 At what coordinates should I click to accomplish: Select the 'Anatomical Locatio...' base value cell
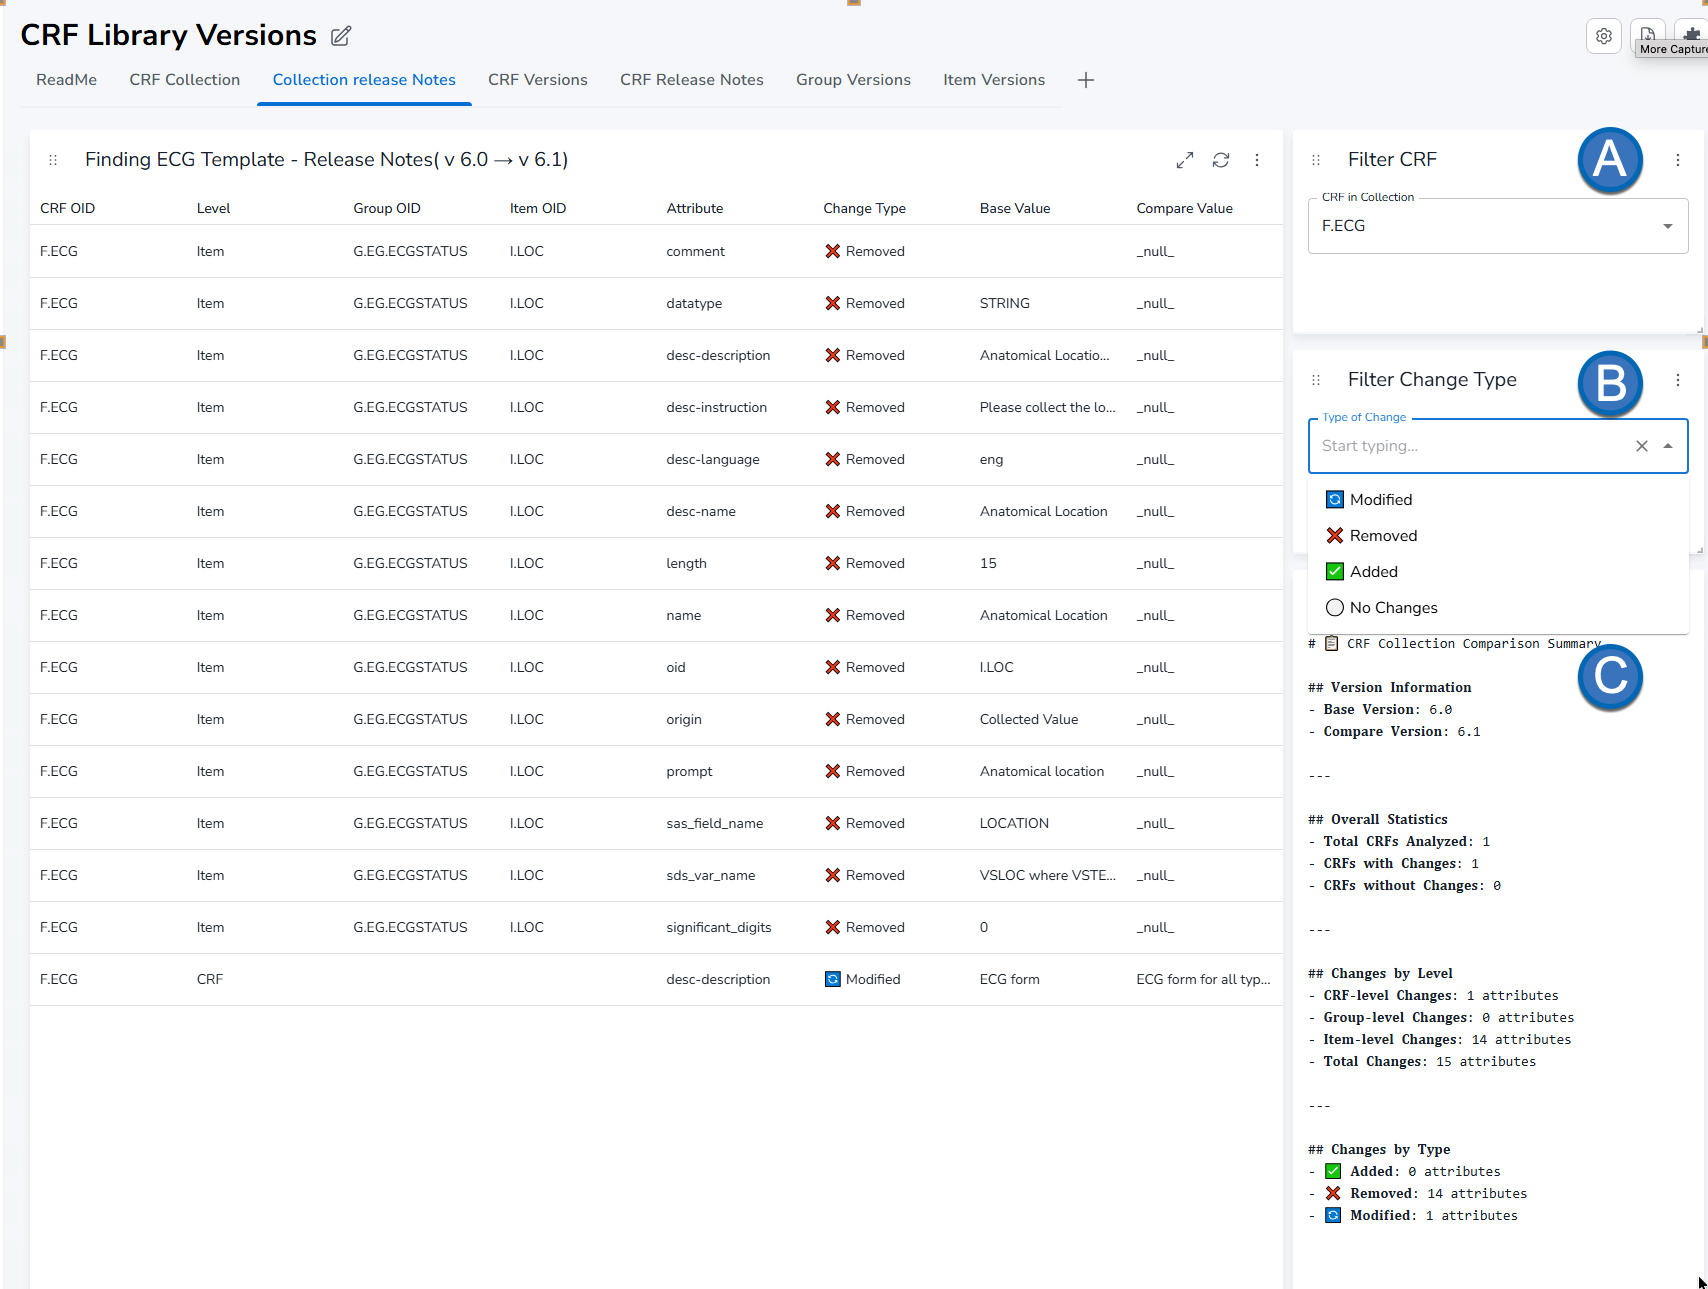1044,356
